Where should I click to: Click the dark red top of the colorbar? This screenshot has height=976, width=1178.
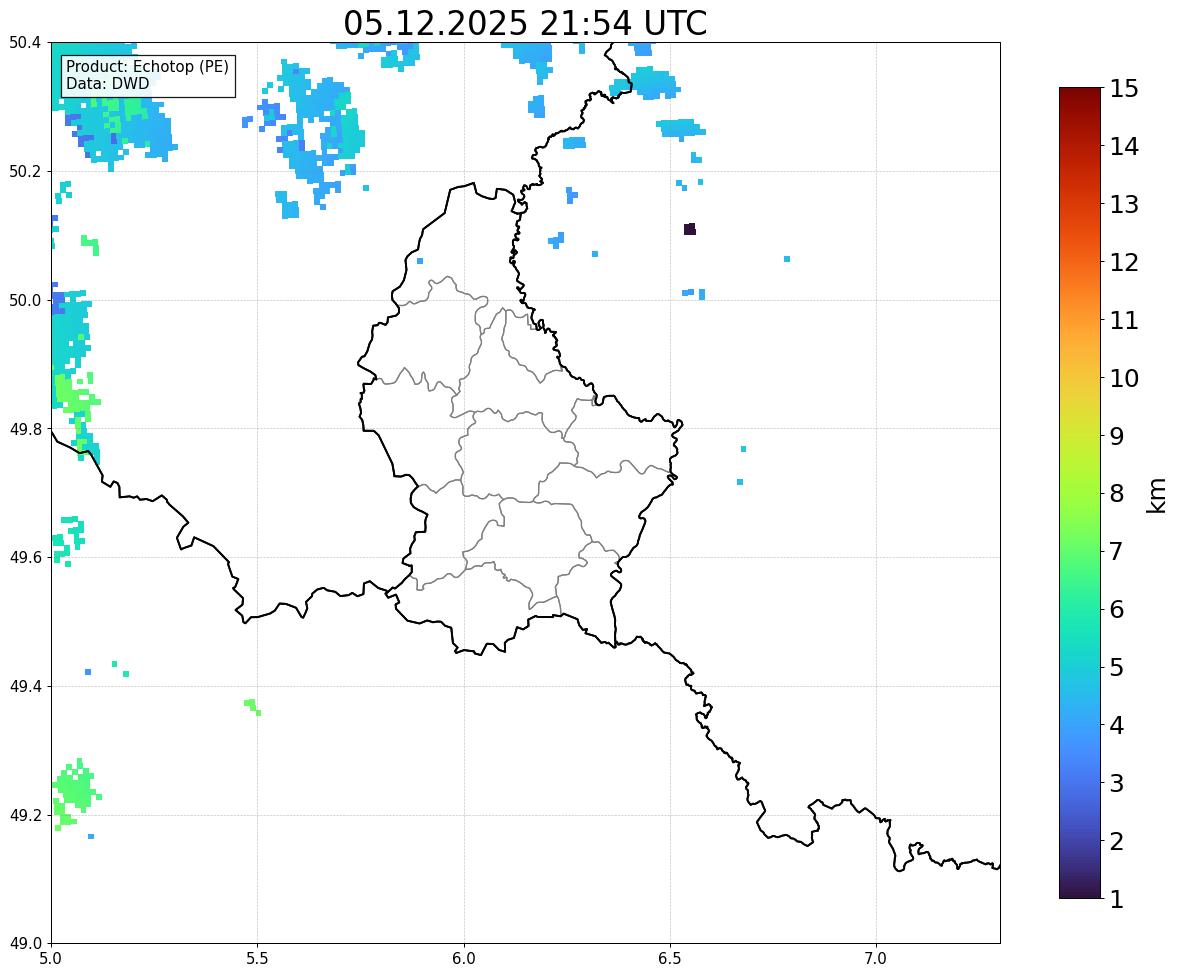click(x=1080, y=96)
